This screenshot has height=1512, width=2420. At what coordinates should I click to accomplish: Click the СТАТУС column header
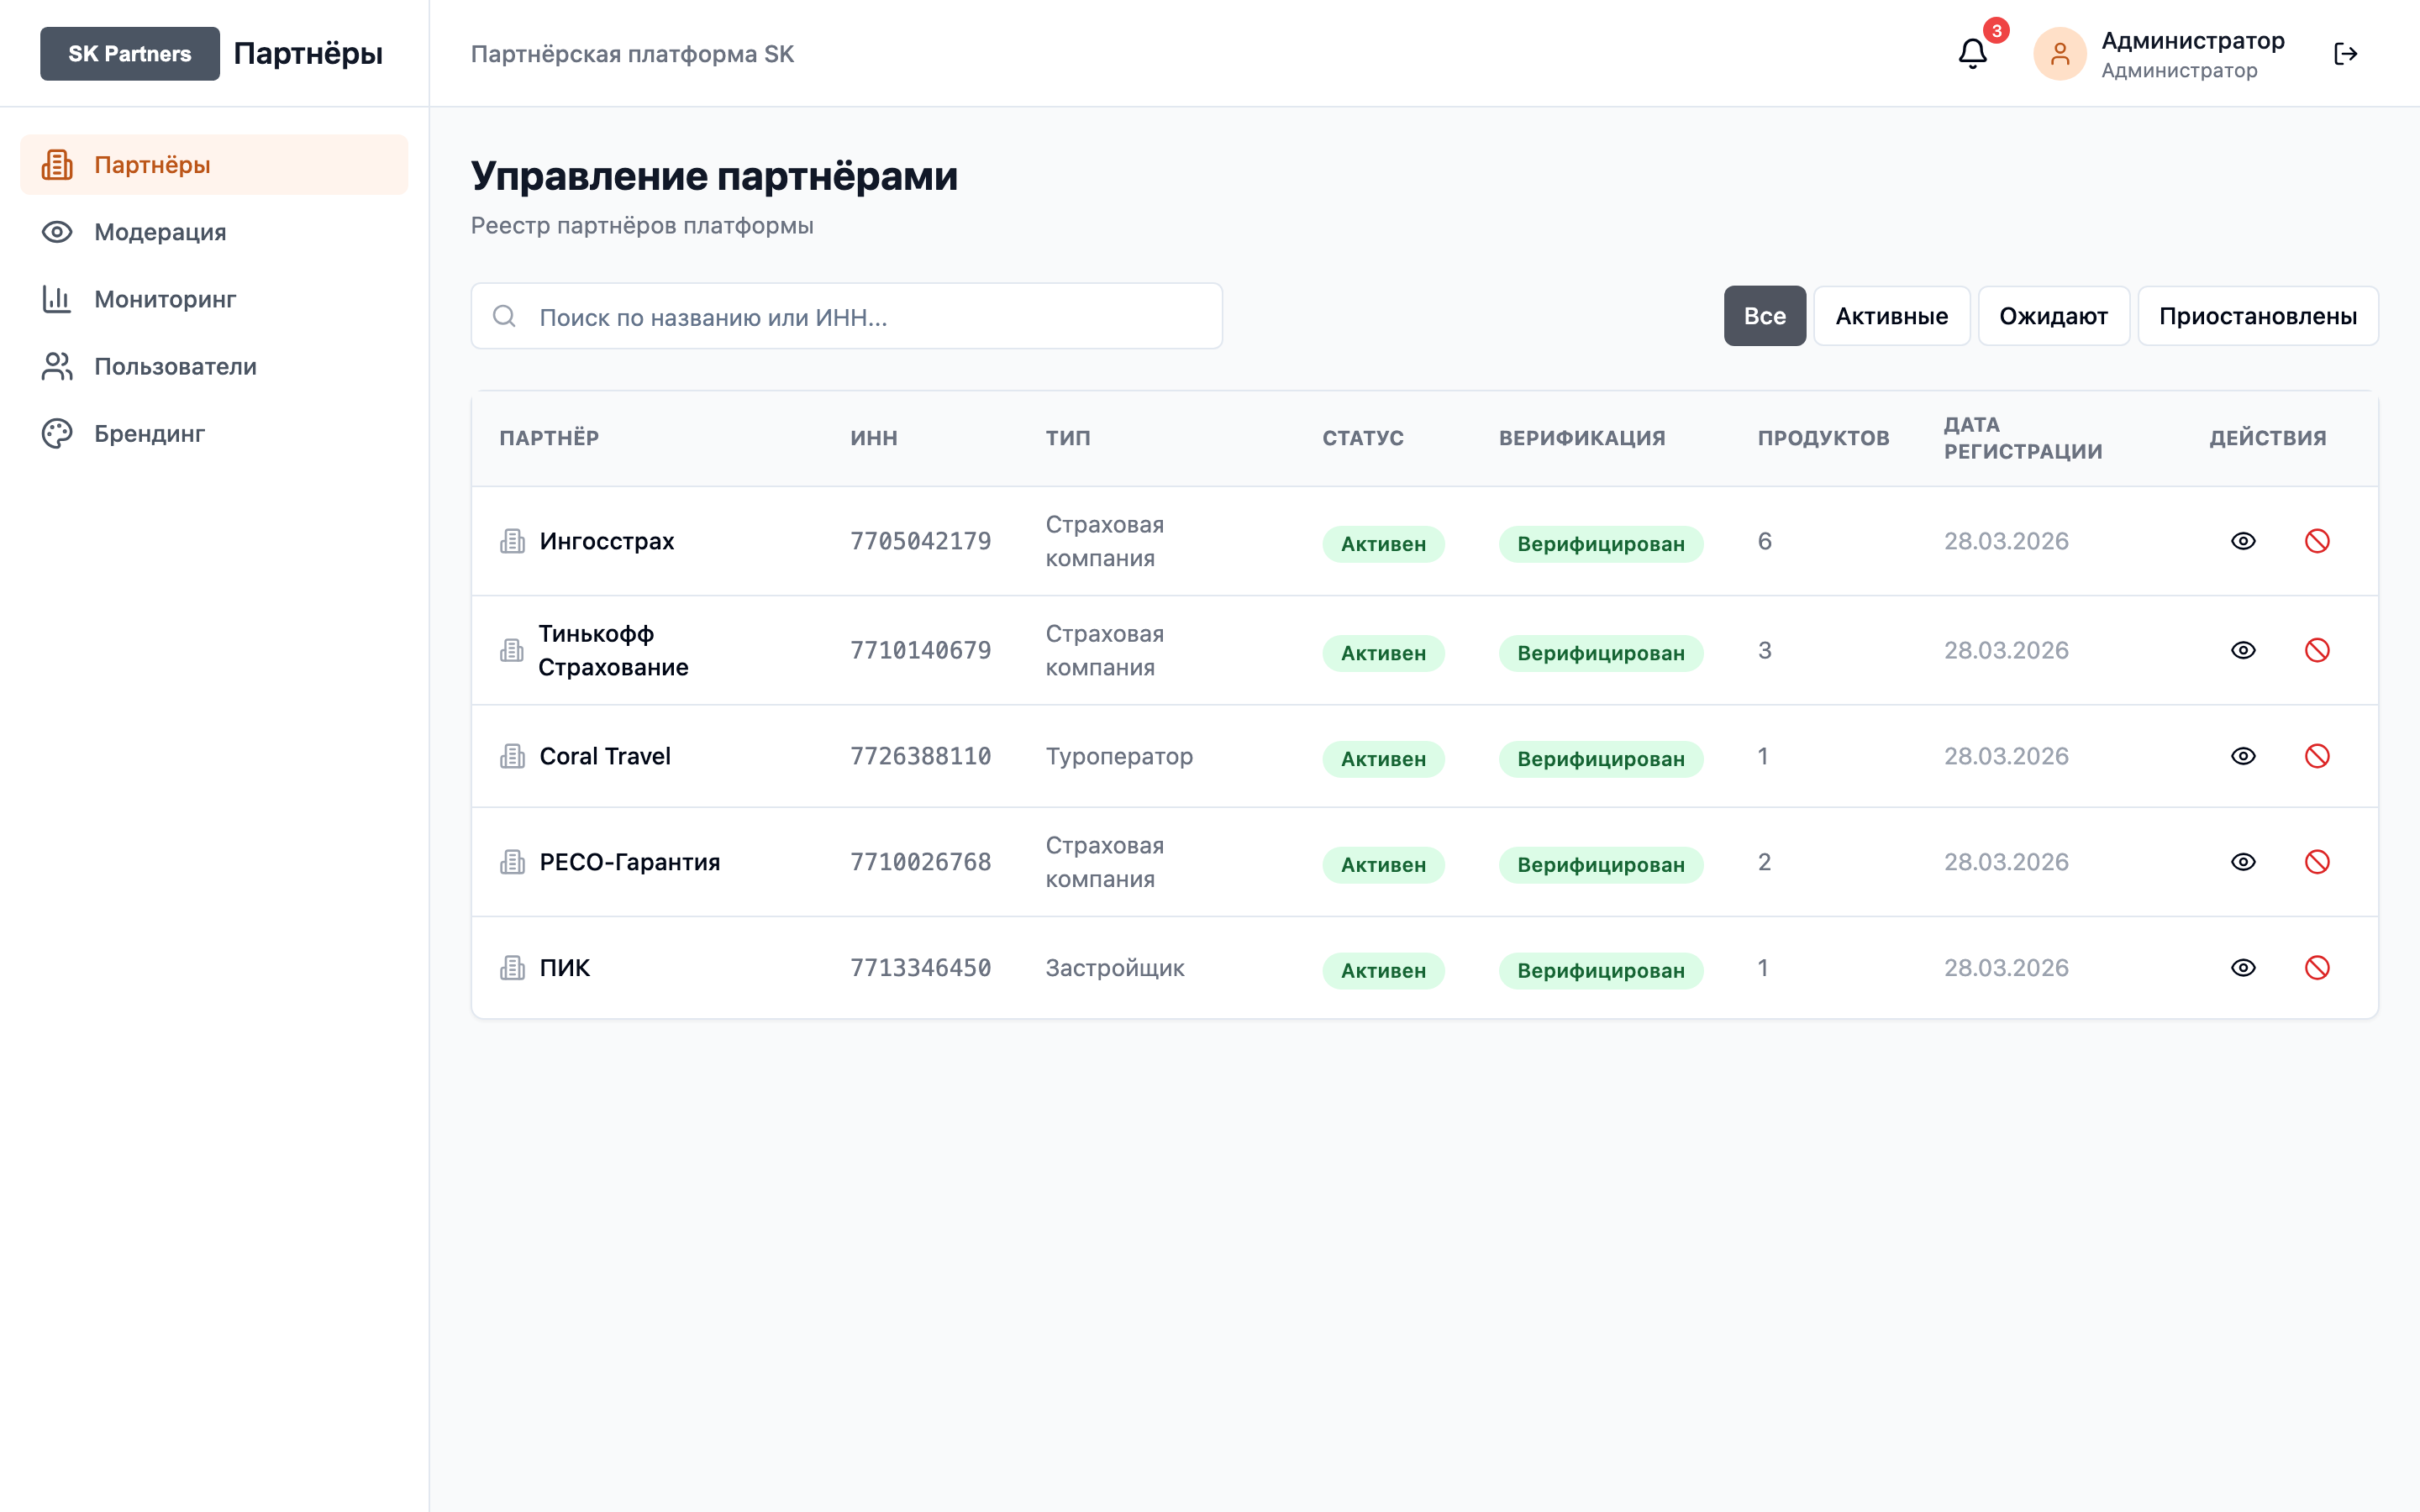pyautogui.click(x=1363, y=438)
